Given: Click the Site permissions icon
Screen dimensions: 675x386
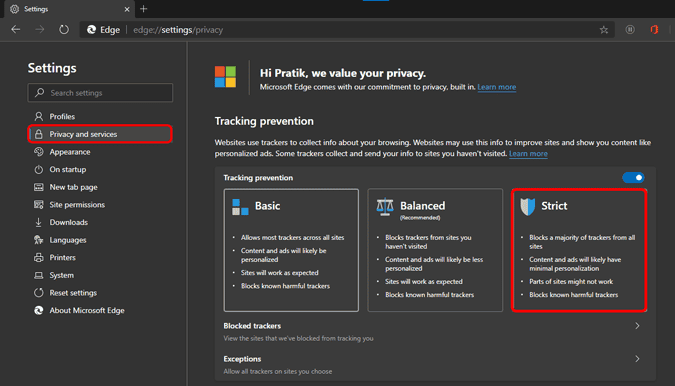Looking at the screenshot, I should coord(39,204).
